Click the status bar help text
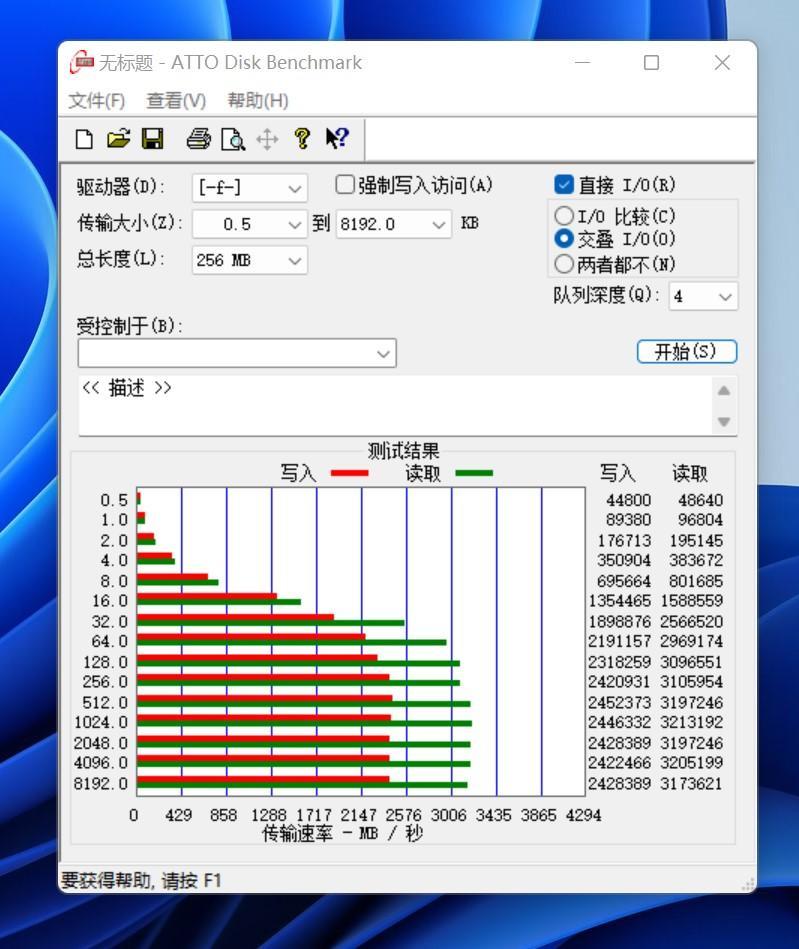 click(x=141, y=880)
